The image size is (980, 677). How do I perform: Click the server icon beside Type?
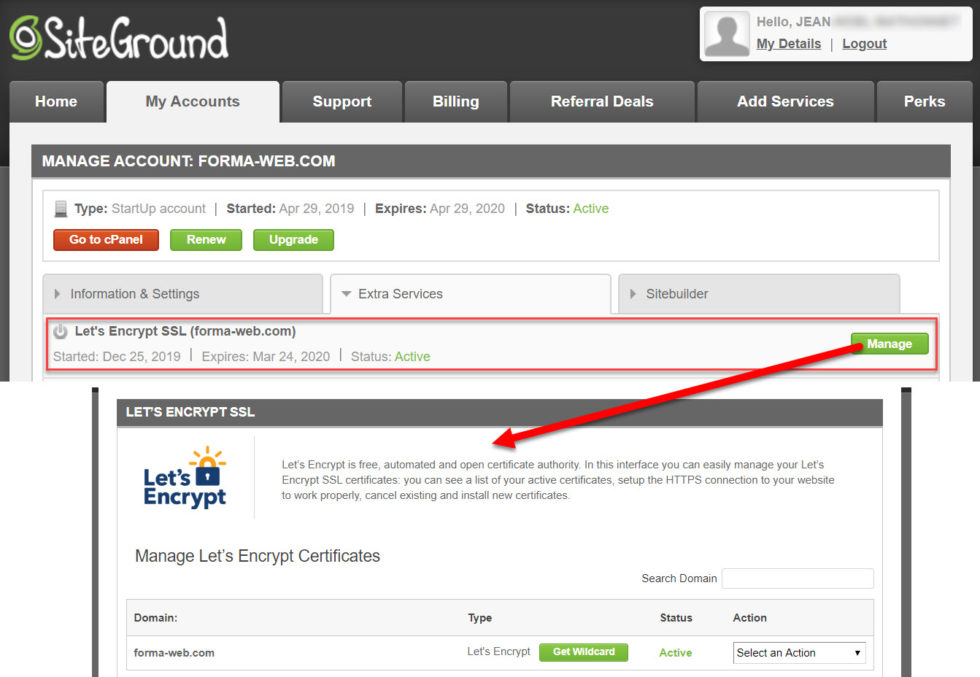pos(61,209)
